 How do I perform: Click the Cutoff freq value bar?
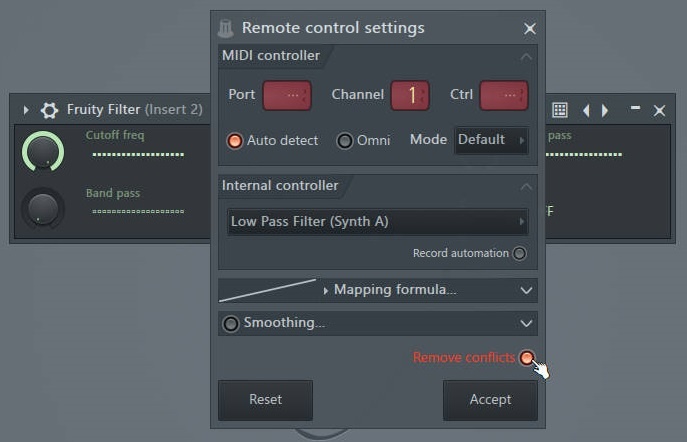(x=138, y=154)
